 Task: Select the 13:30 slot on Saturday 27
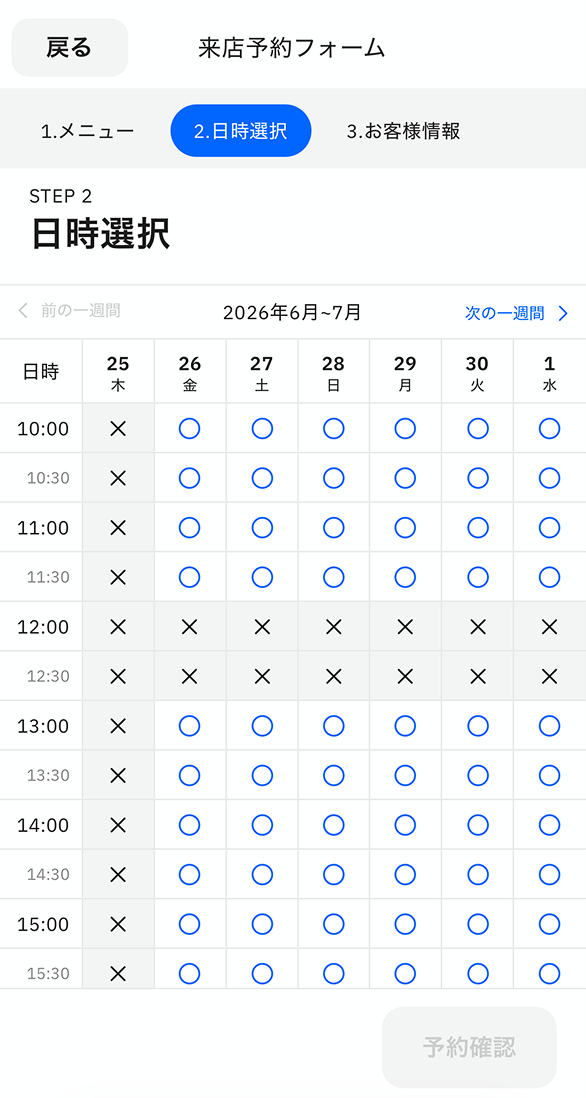tap(262, 775)
